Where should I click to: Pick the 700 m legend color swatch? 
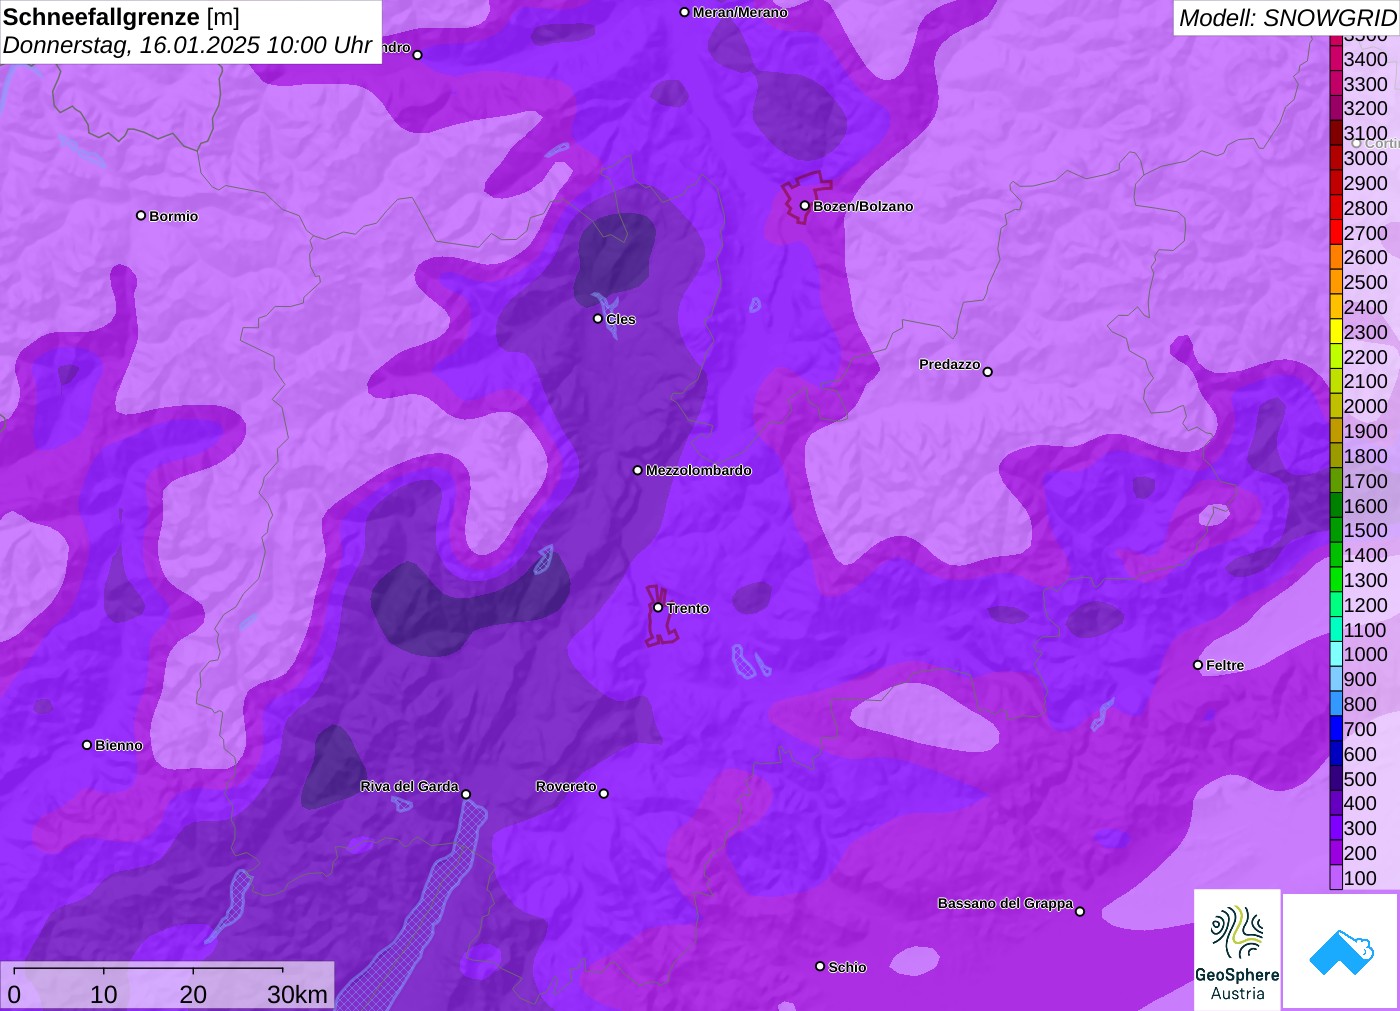pyautogui.click(x=1336, y=729)
